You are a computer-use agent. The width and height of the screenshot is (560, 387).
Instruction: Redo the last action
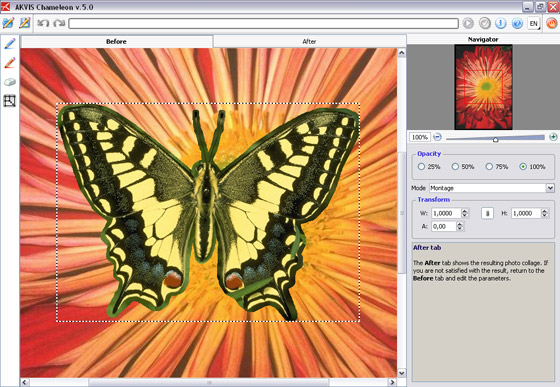point(59,23)
